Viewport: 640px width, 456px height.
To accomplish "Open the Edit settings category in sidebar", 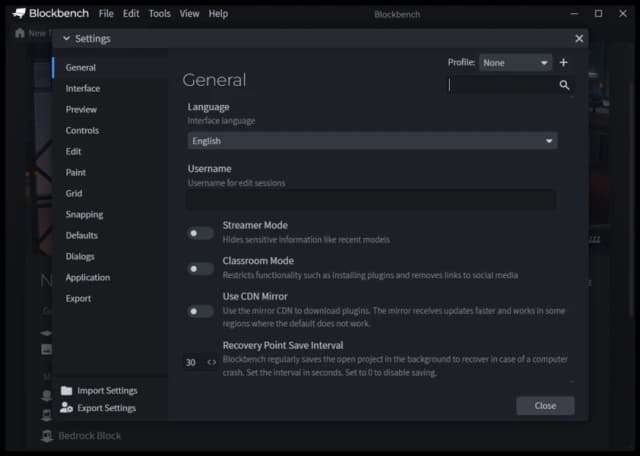I will 110,151.
